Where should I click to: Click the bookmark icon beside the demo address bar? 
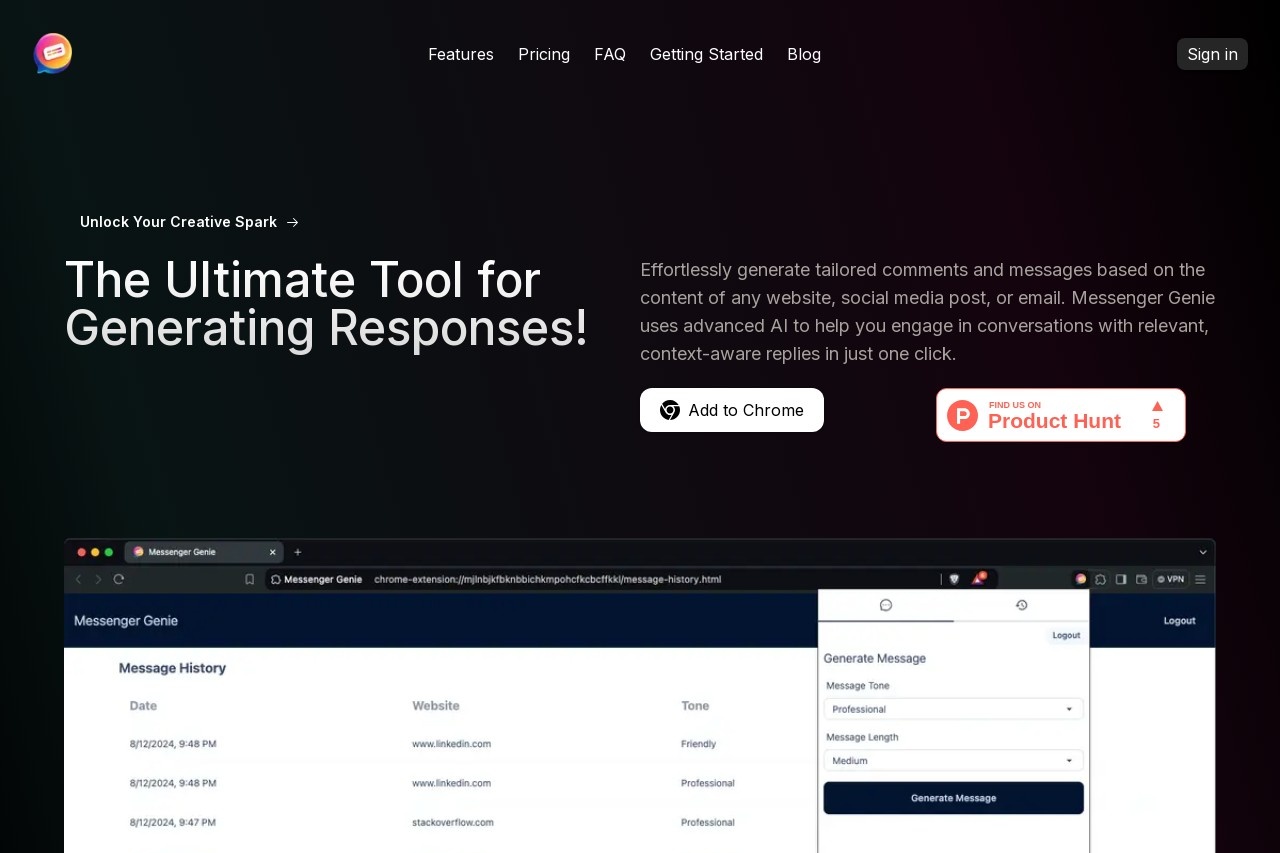[250, 579]
